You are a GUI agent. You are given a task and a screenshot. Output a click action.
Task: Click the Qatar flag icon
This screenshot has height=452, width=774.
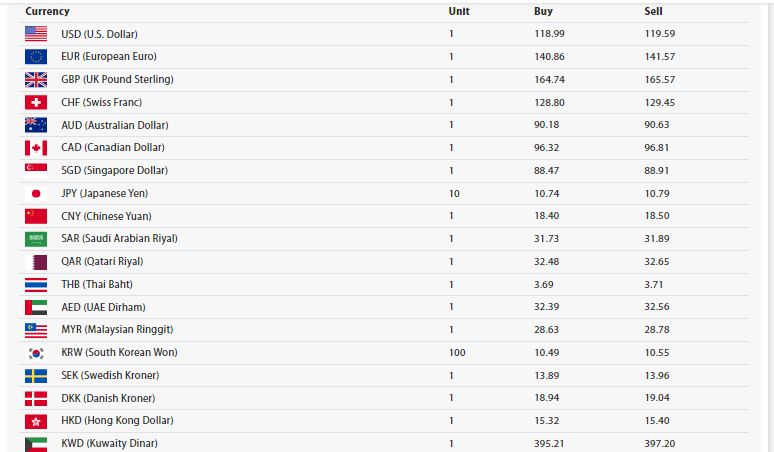(36, 262)
